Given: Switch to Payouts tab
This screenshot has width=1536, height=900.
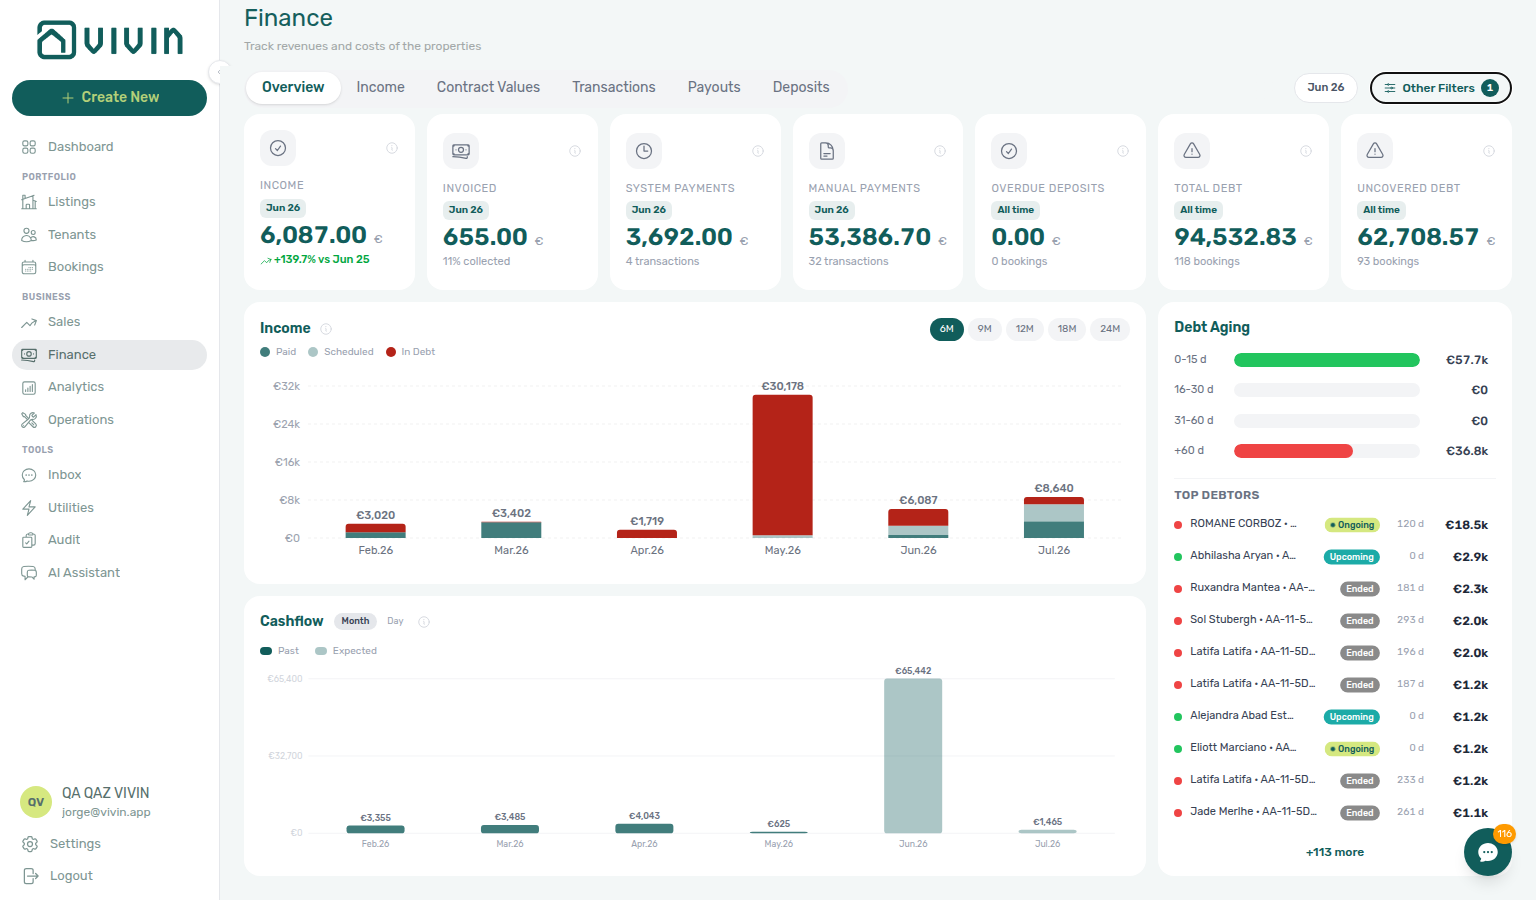Looking at the screenshot, I should click(714, 88).
